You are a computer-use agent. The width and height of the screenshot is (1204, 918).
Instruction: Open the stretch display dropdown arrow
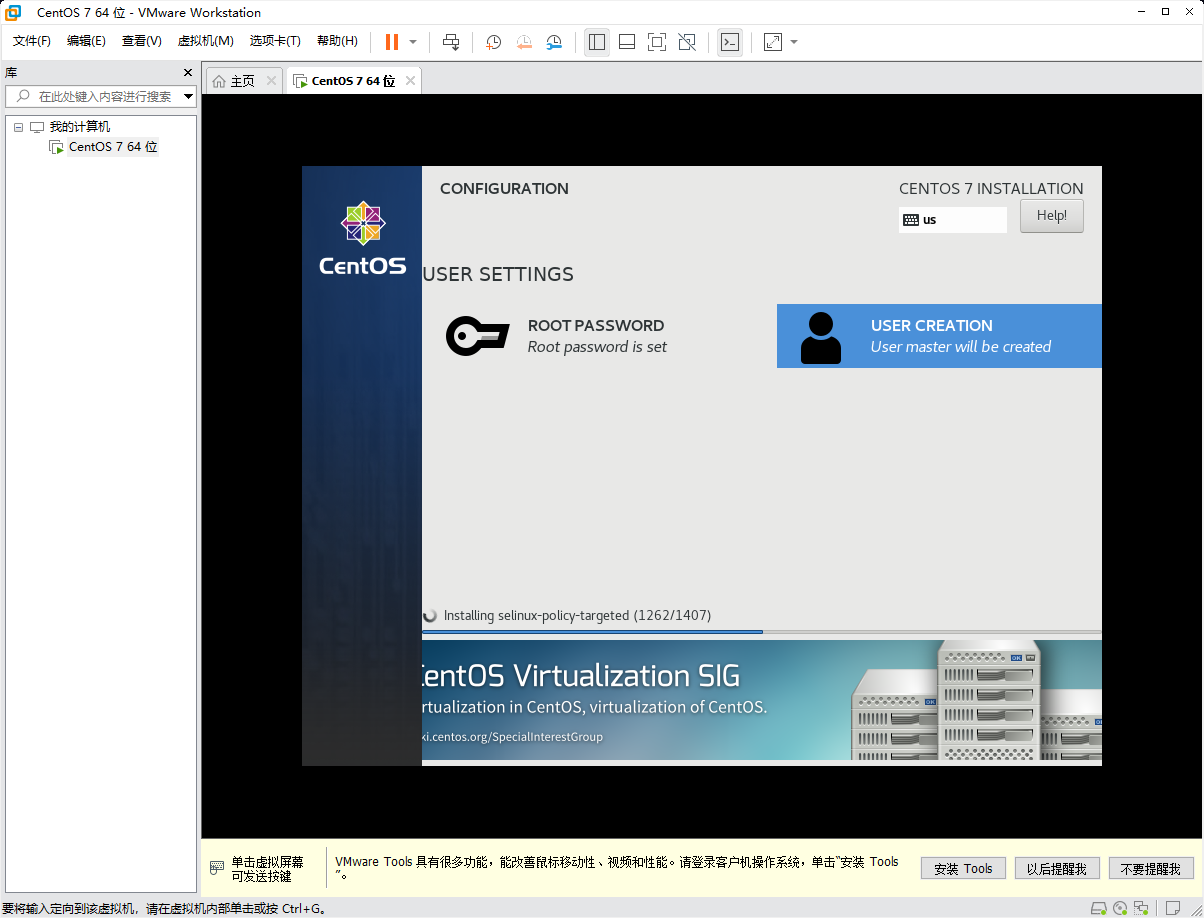pos(794,42)
